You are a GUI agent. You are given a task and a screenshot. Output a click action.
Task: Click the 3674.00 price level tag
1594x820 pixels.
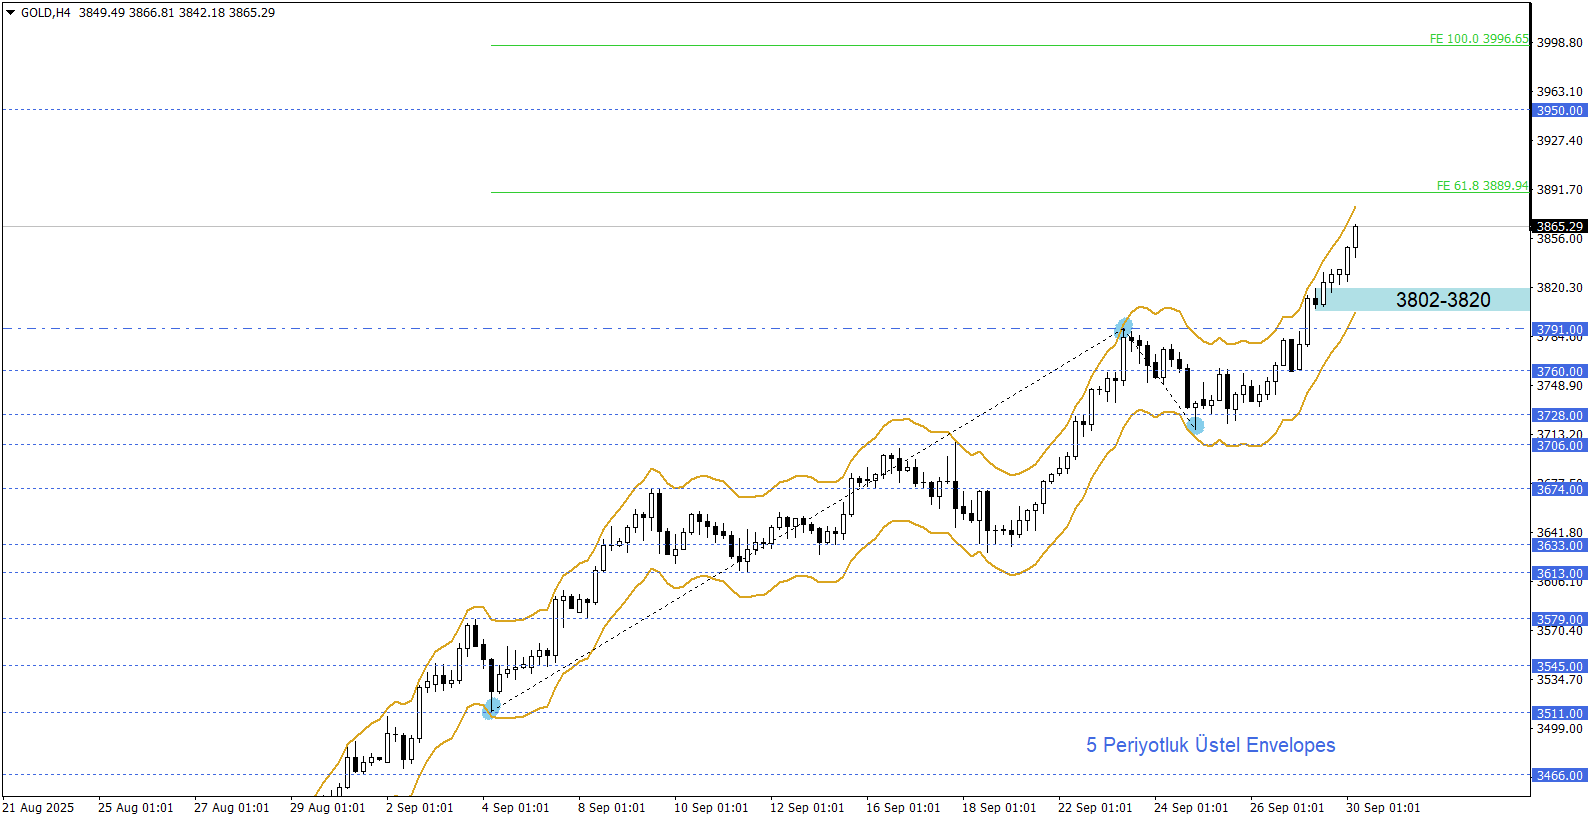pos(1559,489)
